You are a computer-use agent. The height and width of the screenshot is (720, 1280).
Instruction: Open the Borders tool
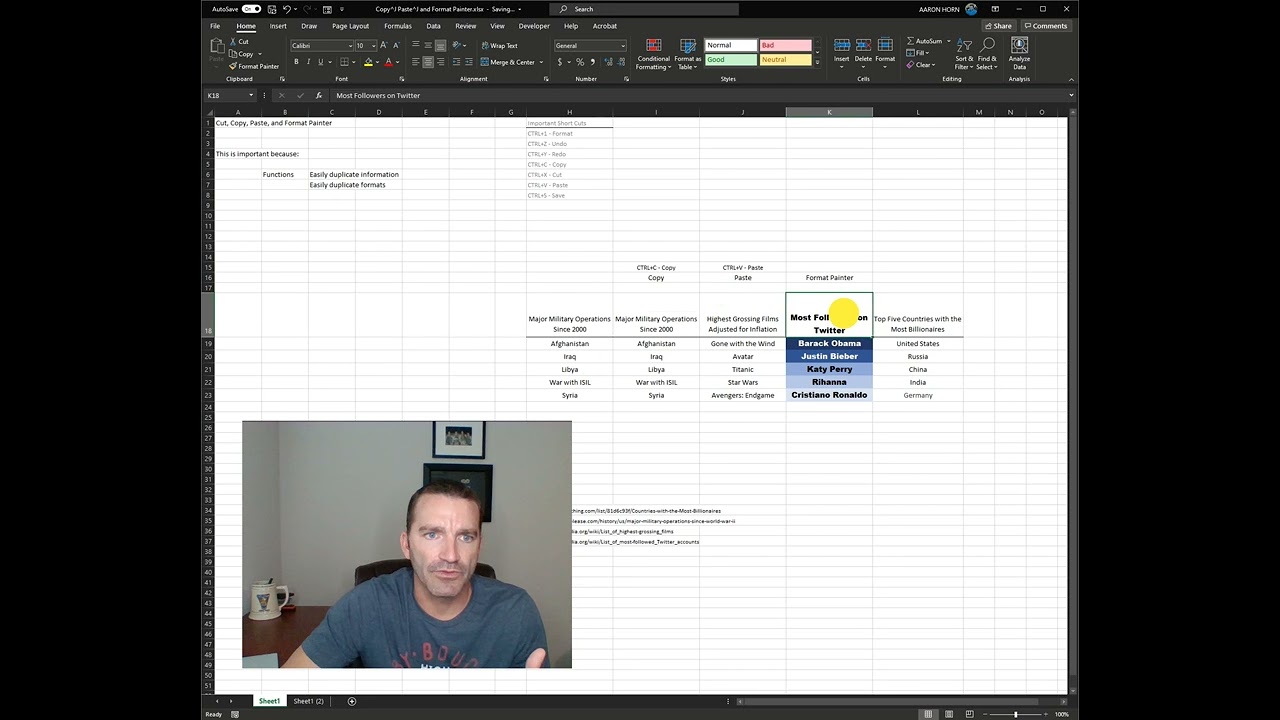344,62
